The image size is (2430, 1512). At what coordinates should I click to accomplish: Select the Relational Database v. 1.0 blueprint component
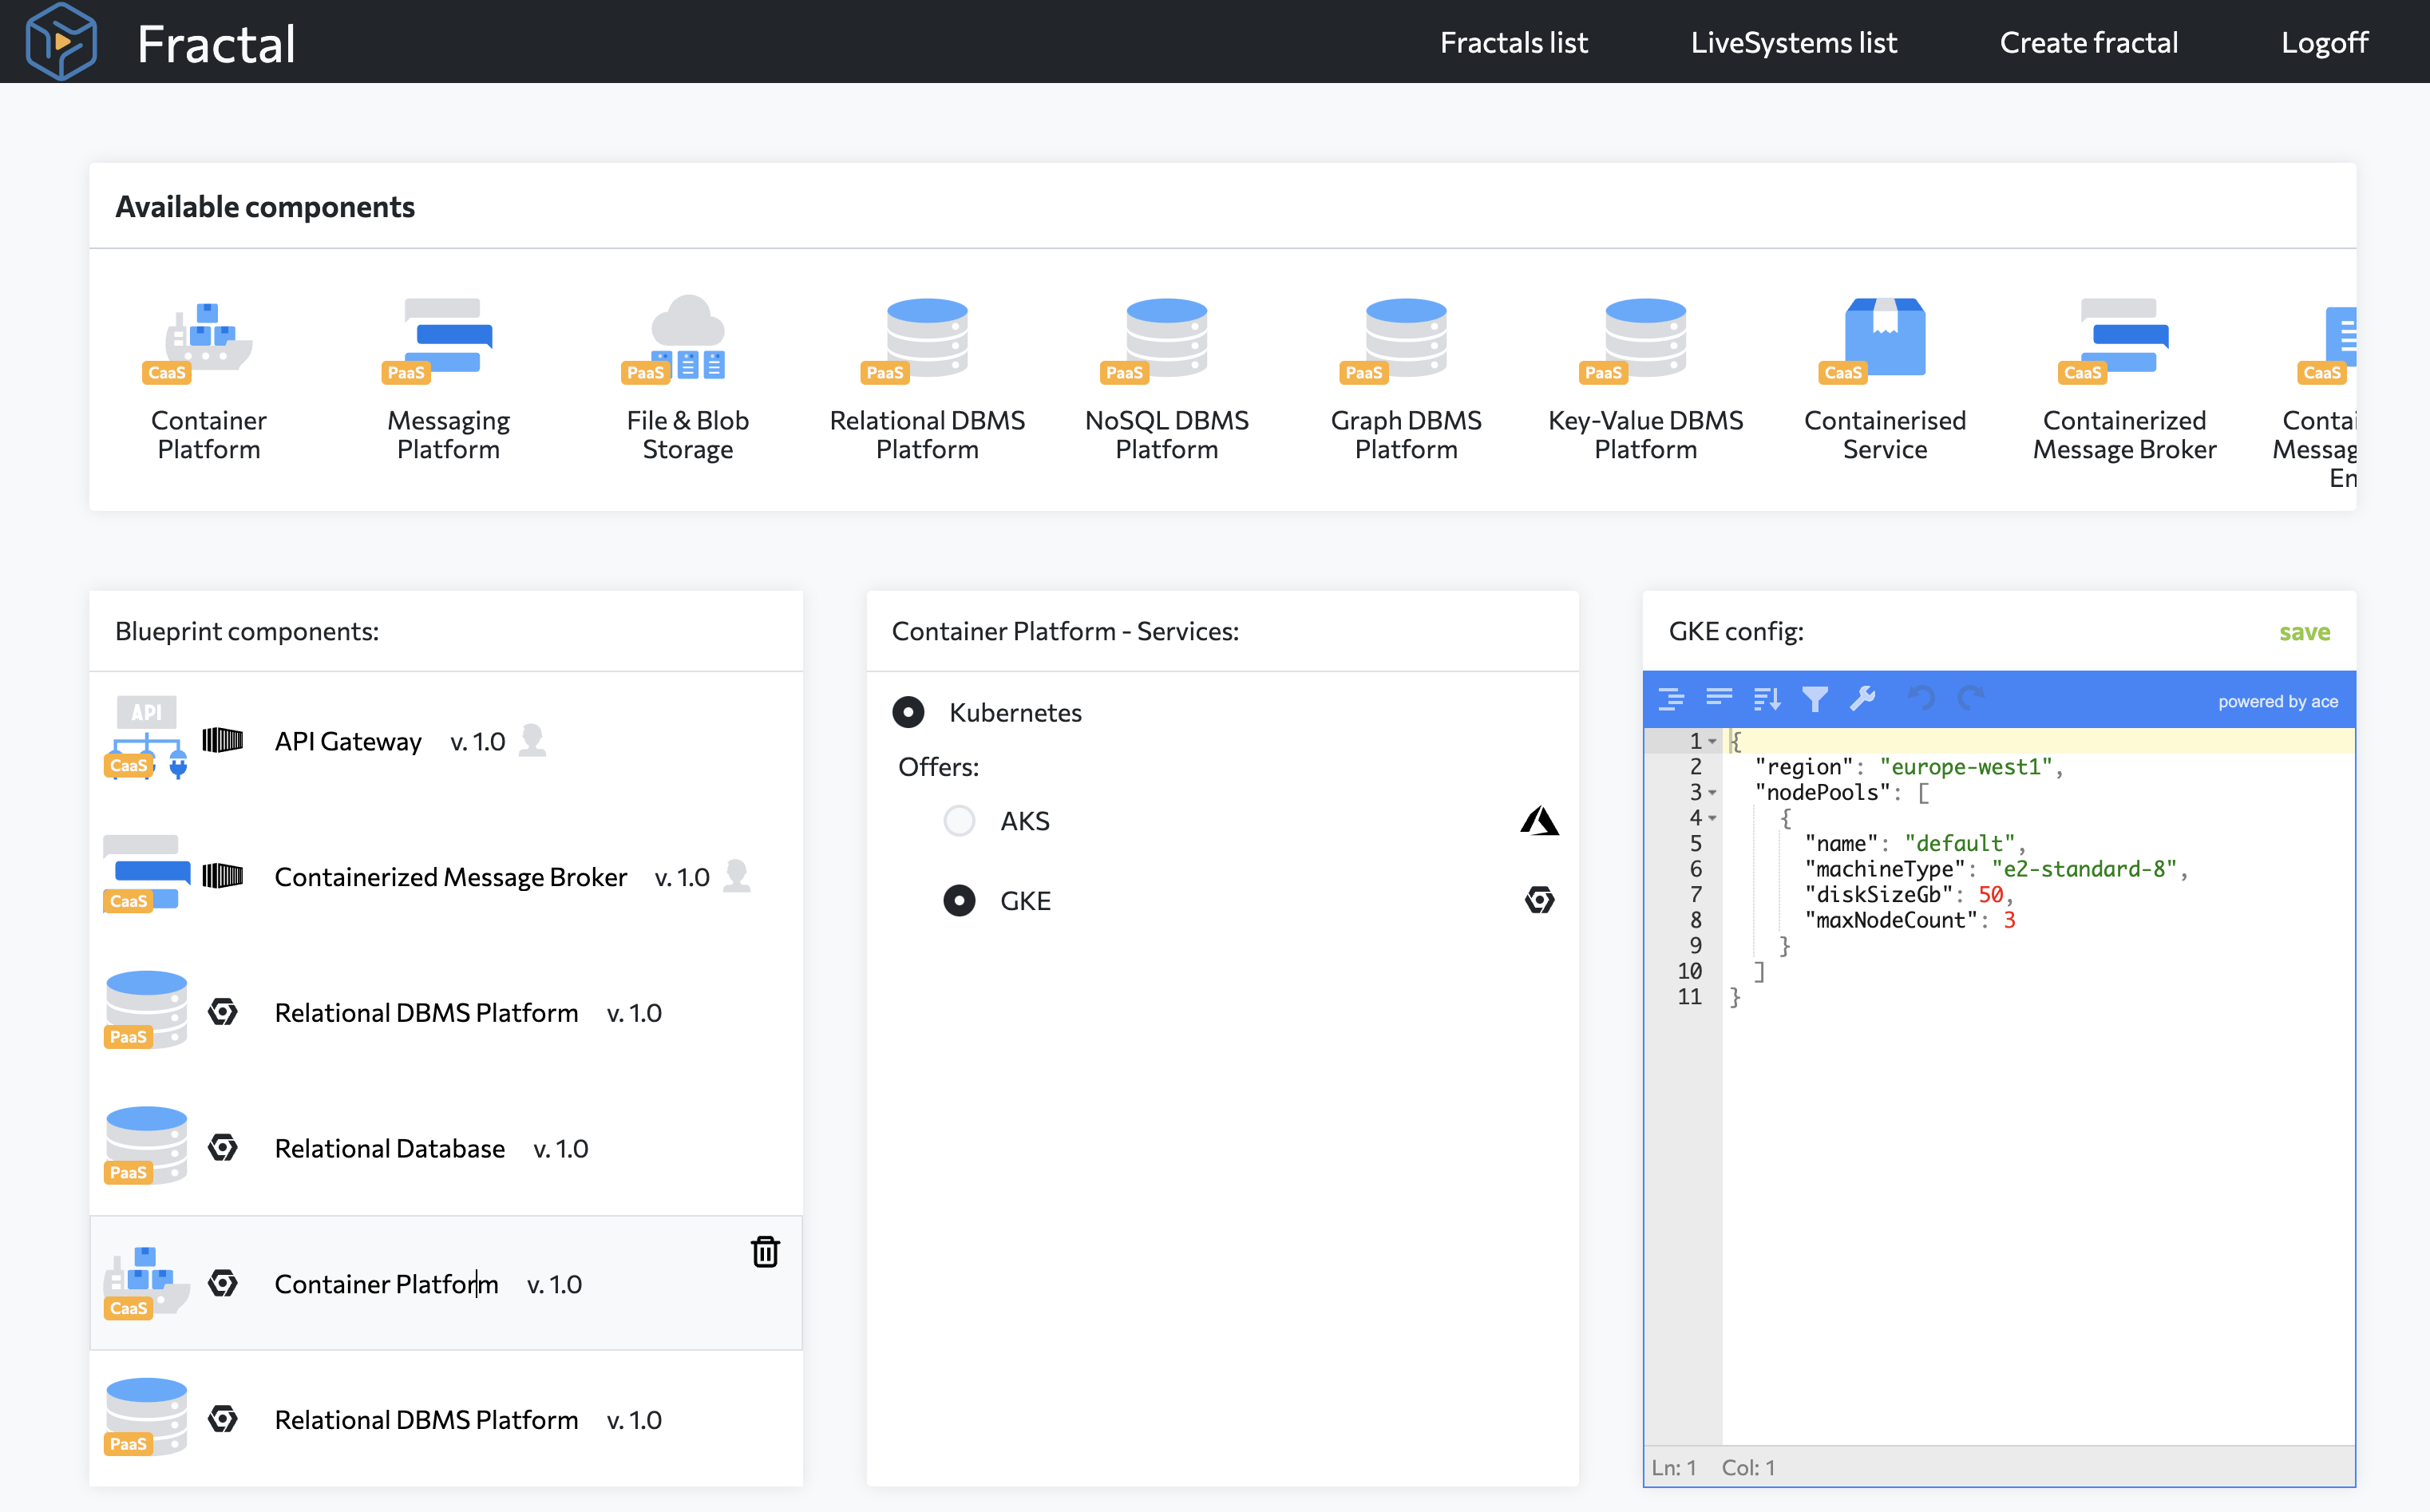tap(389, 1148)
